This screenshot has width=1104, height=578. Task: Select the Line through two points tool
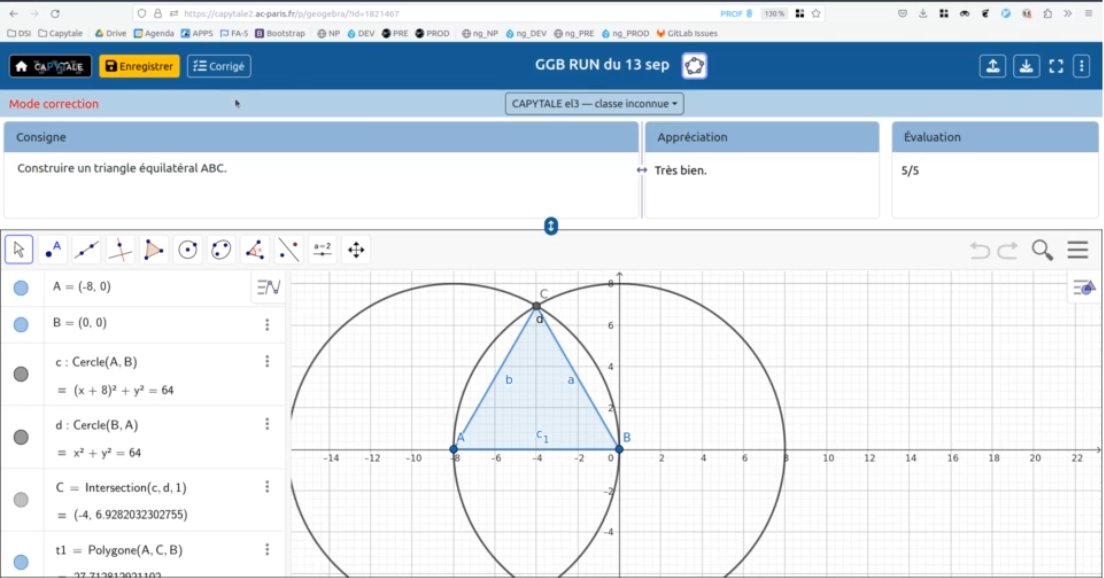pos(87,250)
